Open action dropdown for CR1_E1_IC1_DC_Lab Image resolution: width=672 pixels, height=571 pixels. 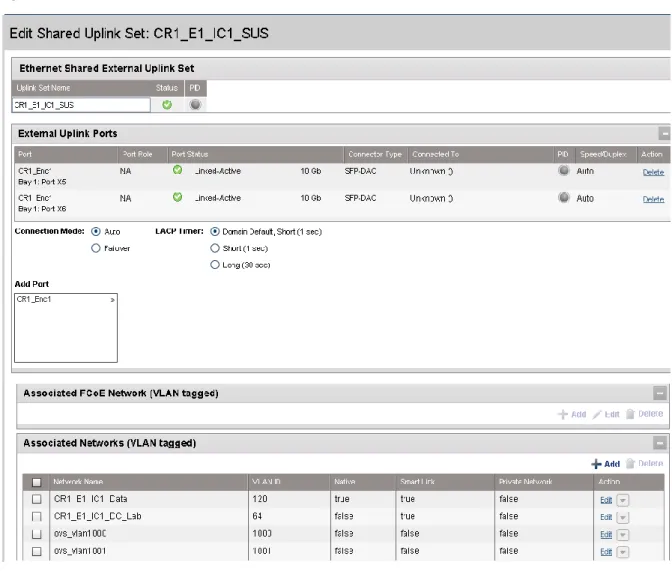tap(623, 517)
